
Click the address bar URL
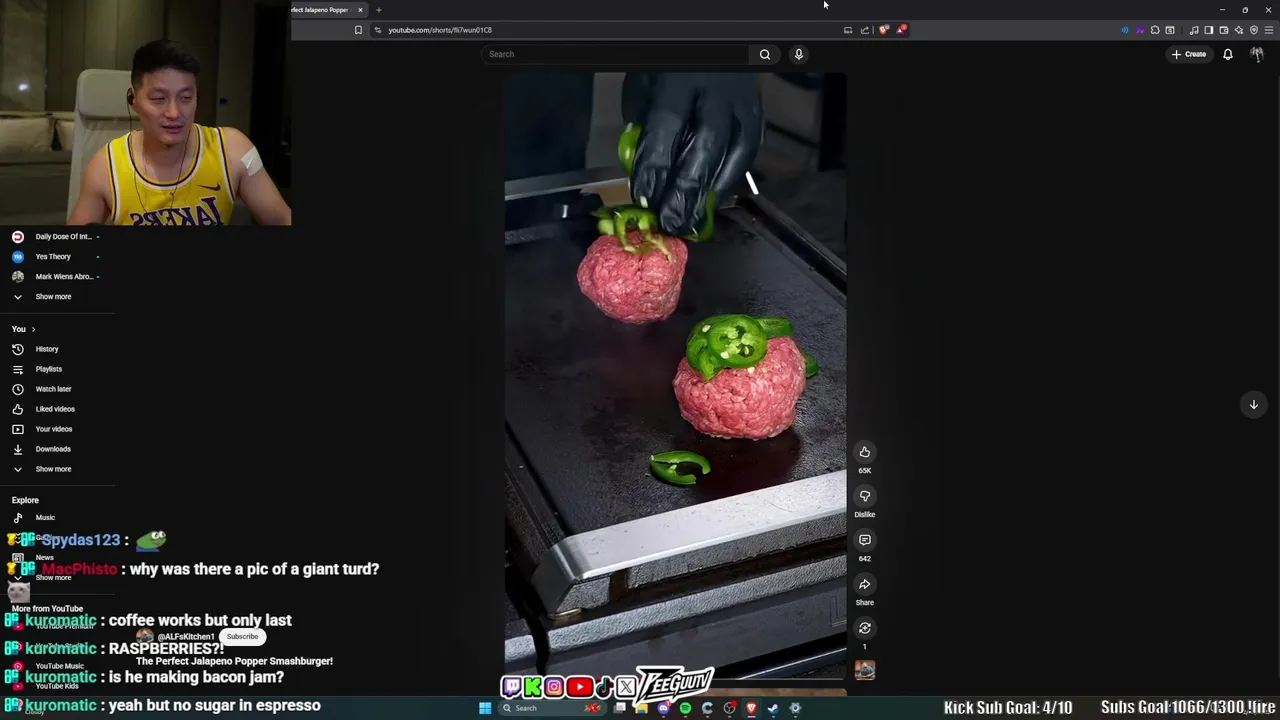coord(440,30)
